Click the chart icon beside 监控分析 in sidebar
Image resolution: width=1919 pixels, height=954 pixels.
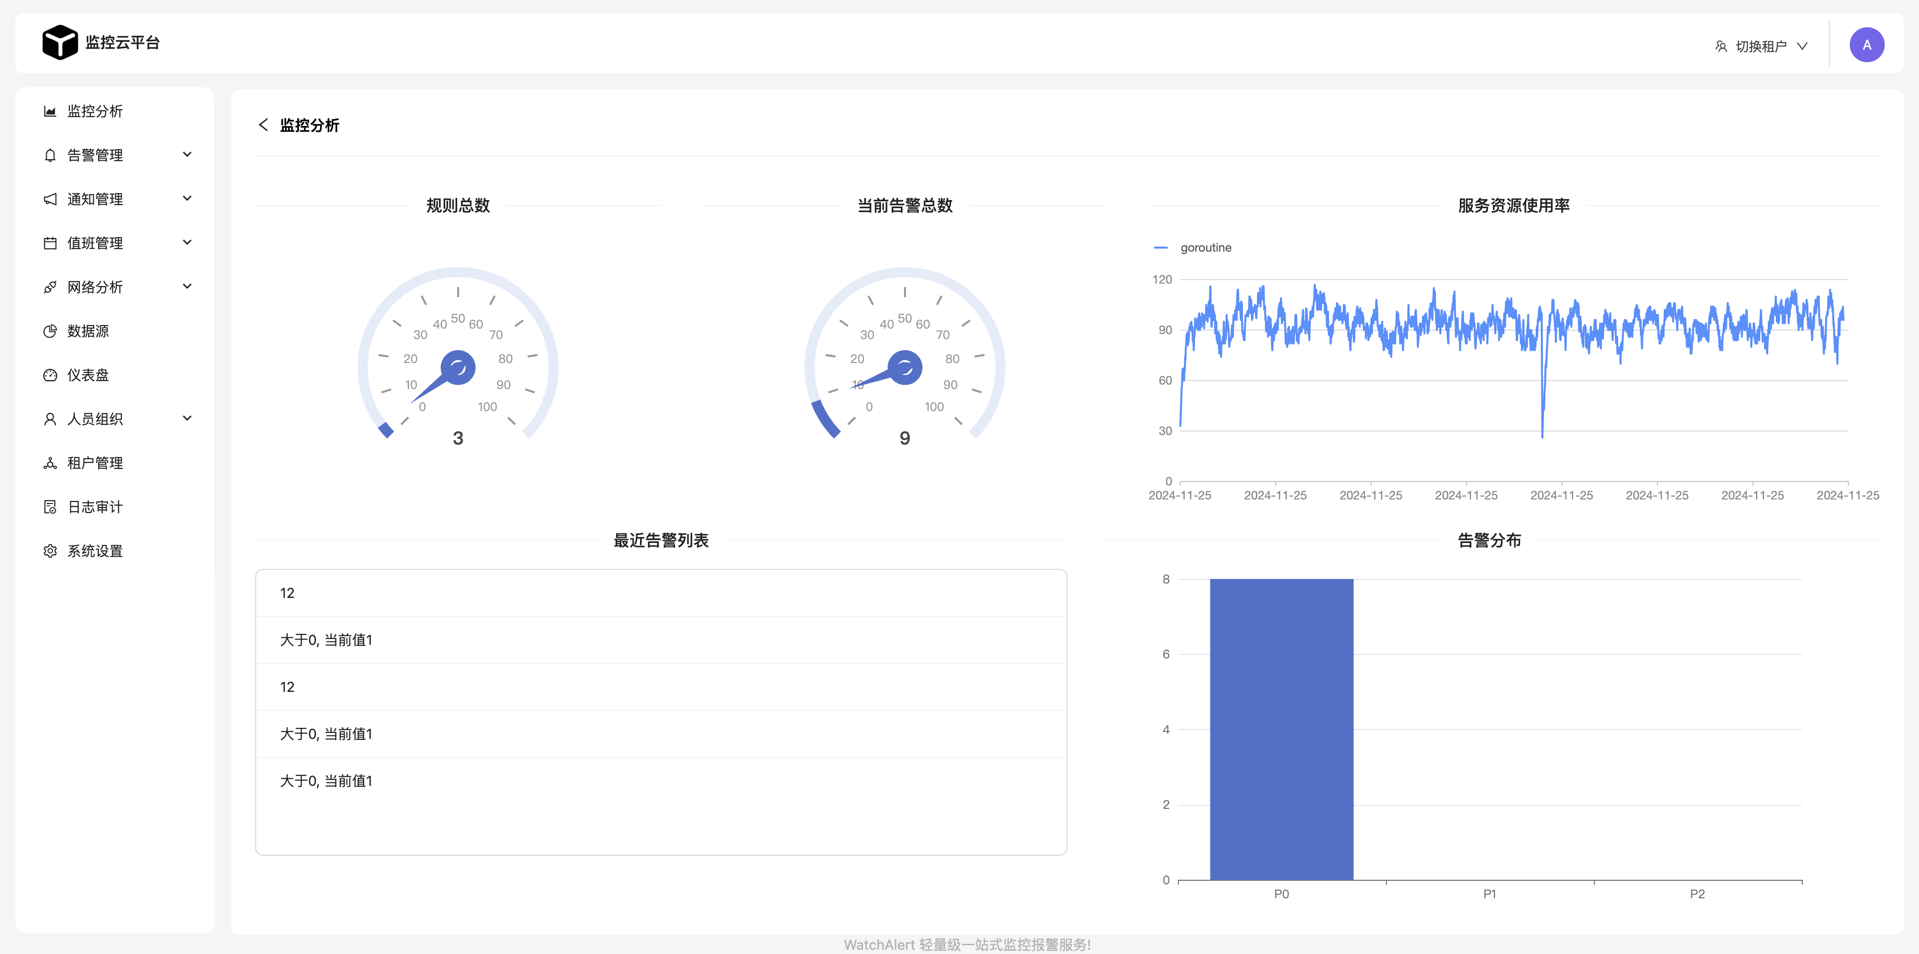tap(50, 111)
